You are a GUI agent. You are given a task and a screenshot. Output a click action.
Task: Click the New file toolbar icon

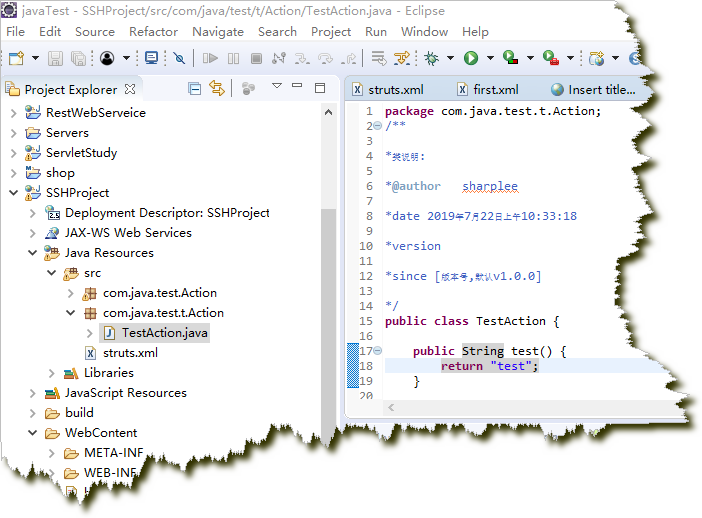click(16, 59)
